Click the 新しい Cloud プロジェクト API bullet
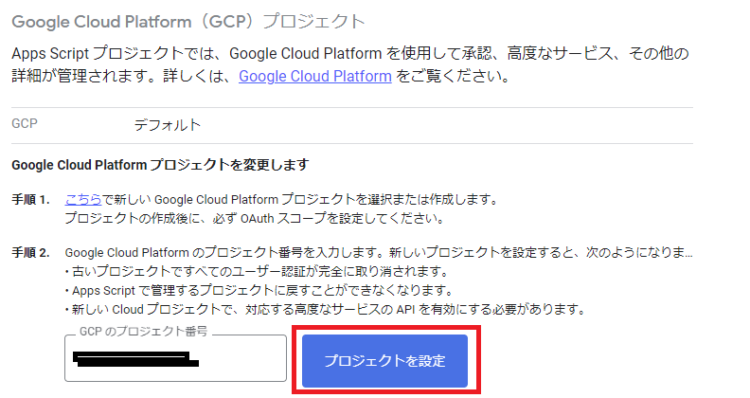Screen dimensions: 750x398 pyautogui.click(x=325, y=310)
